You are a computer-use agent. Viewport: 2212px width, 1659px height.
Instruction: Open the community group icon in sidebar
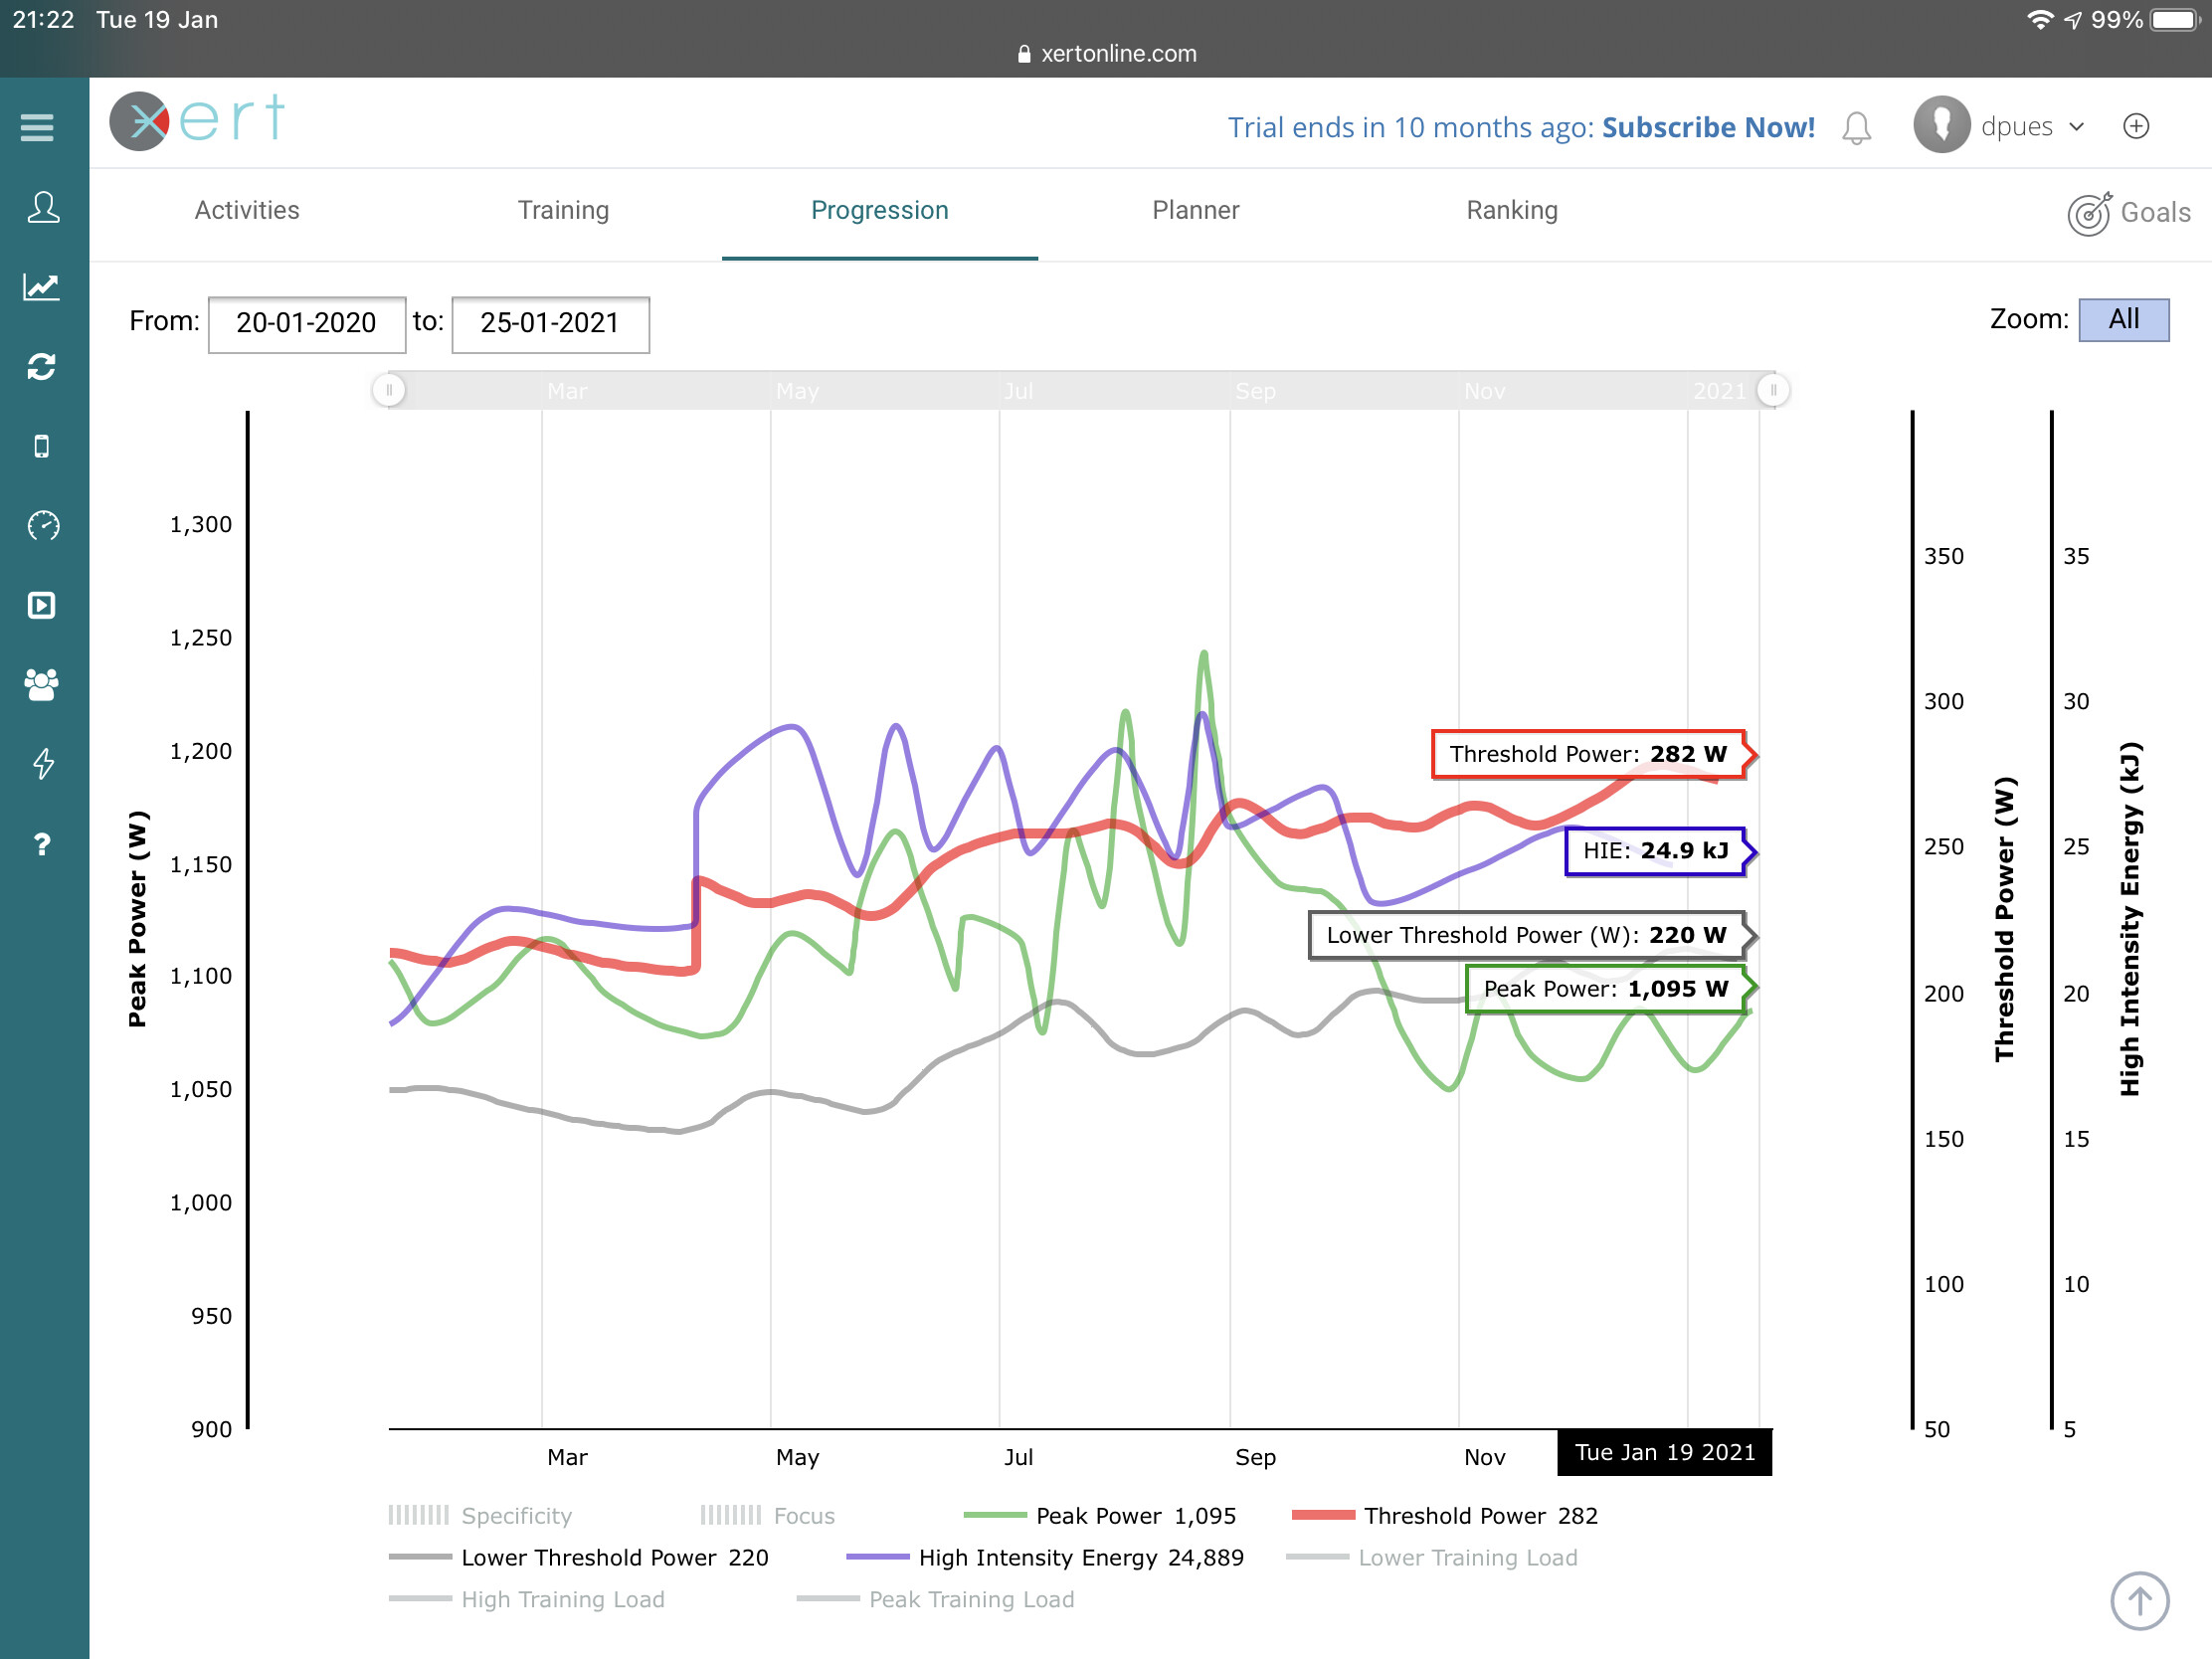[x=42, y=685]
